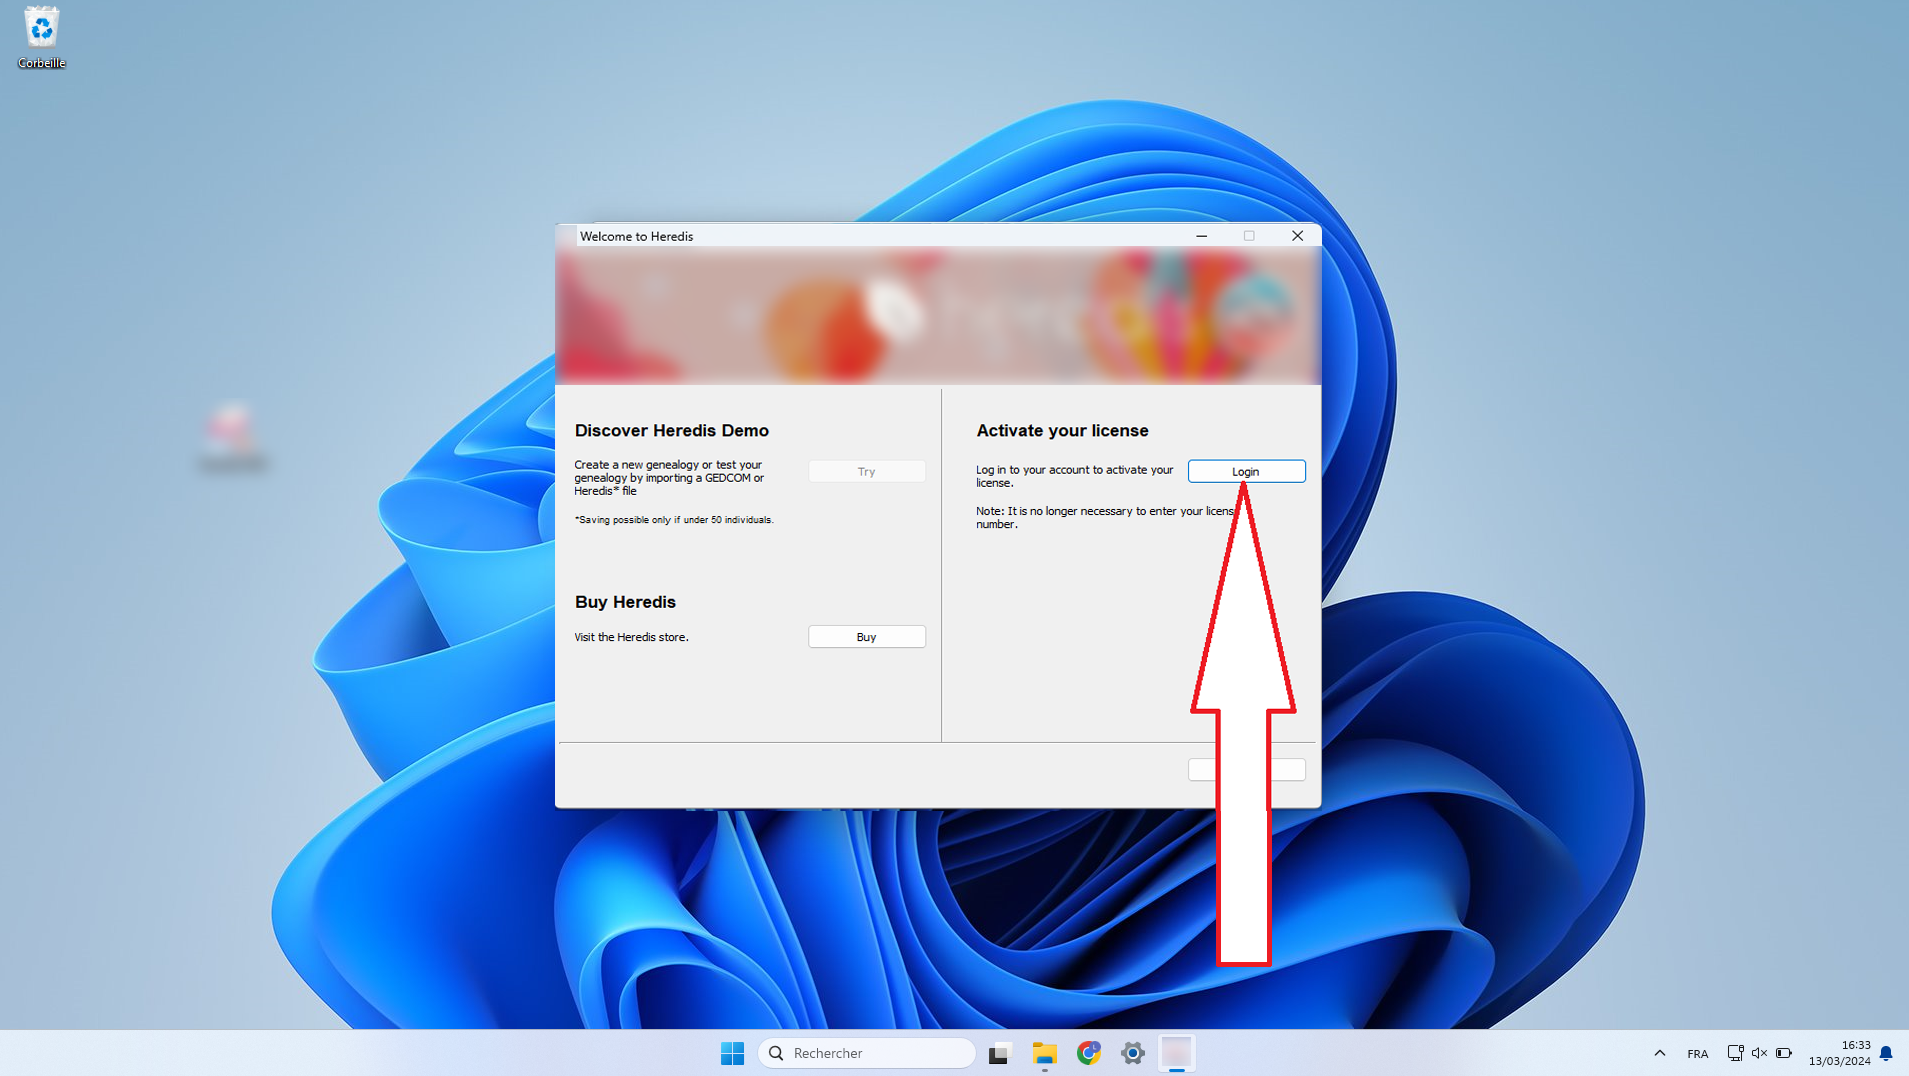The width and height of the screenshot is (1909, 1076).
Task: Open the clock and date calendar flyout
Action: point(1840,1053)
